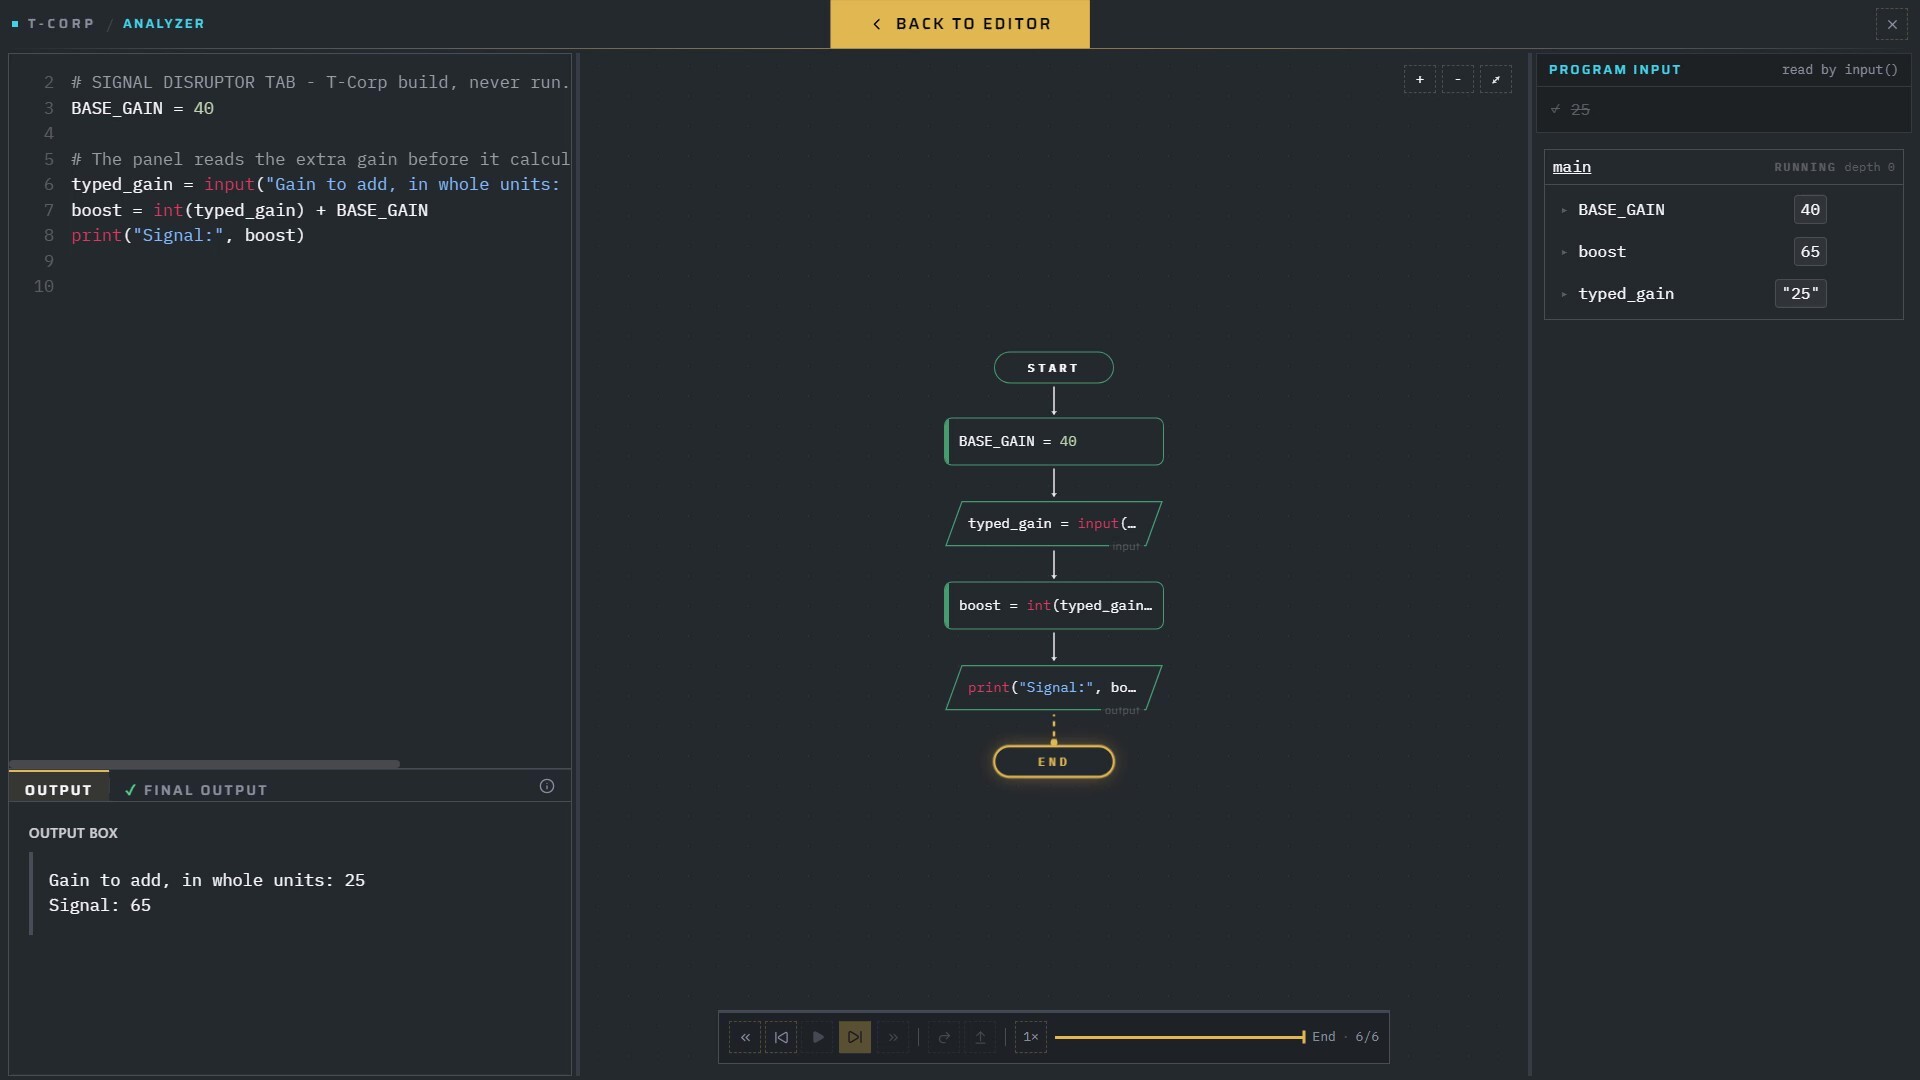Click the ANALYZER breadcrumb label

164,23
